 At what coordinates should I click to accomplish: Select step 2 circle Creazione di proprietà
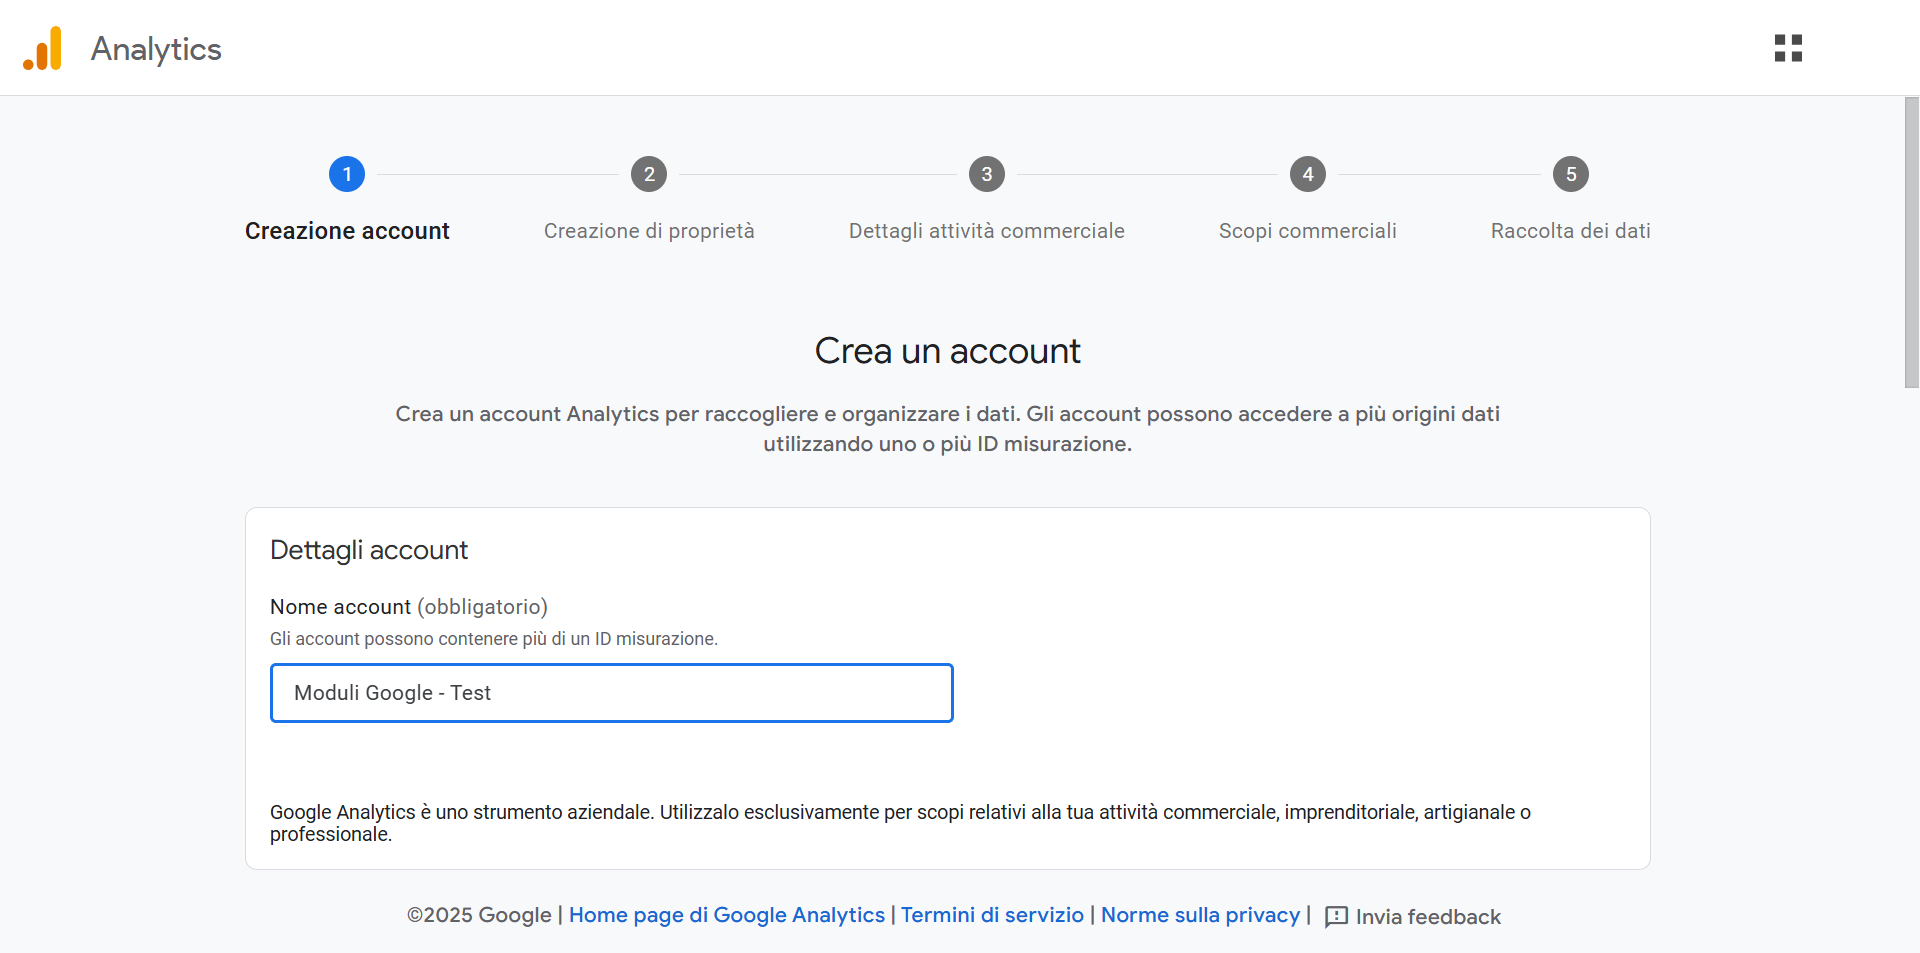click(649, 173)
